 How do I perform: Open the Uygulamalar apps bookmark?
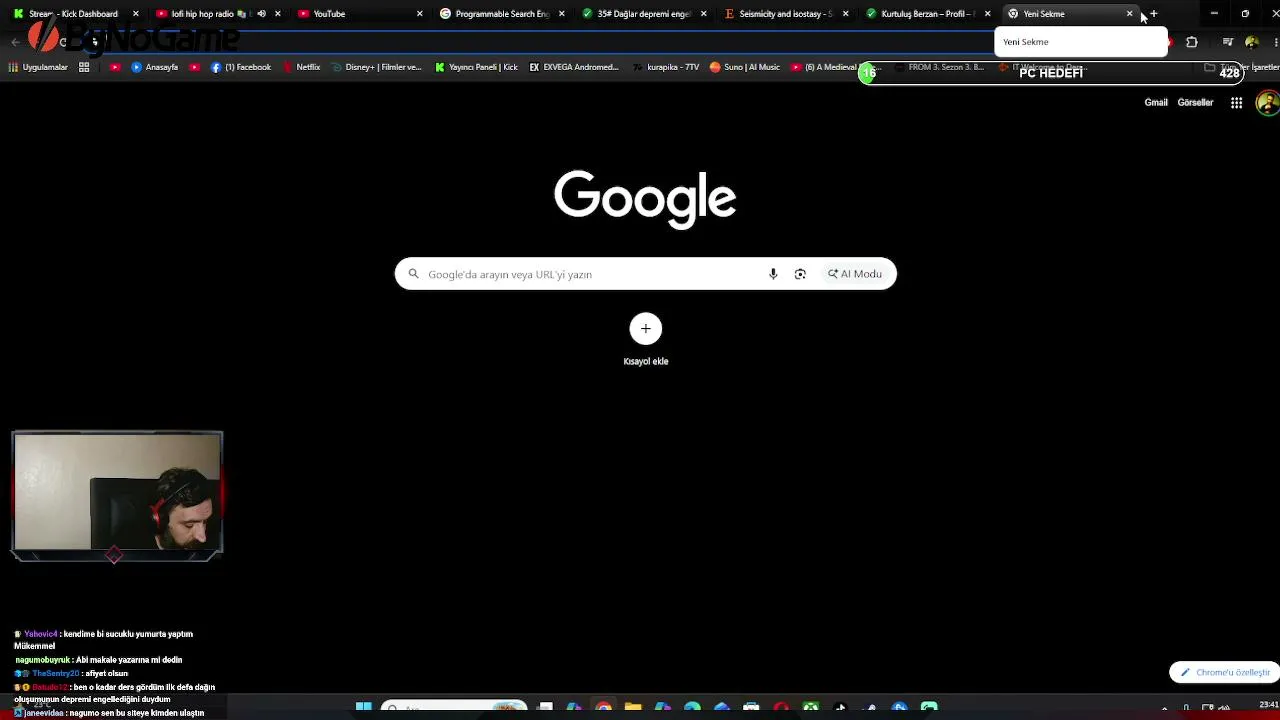coord(38,67)
